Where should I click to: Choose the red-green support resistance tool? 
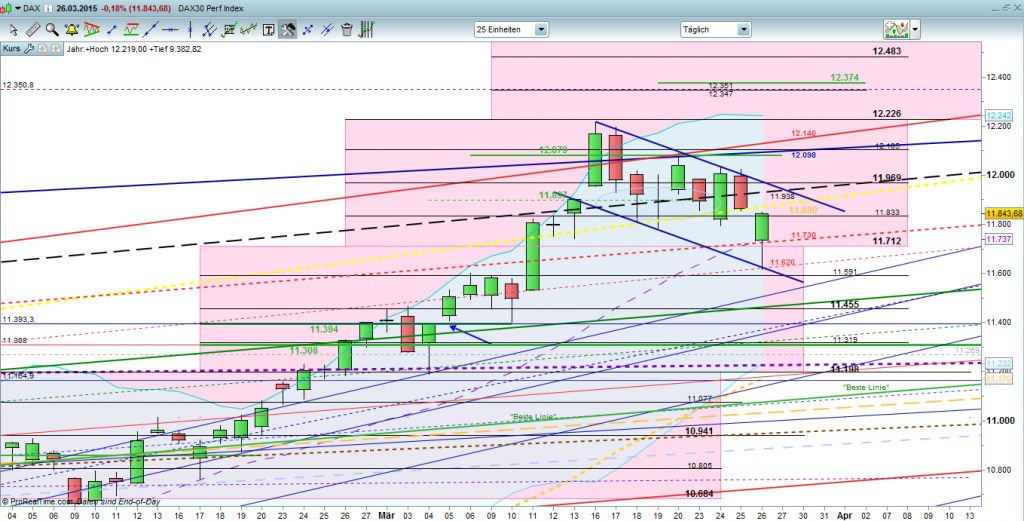click(131, 29)
